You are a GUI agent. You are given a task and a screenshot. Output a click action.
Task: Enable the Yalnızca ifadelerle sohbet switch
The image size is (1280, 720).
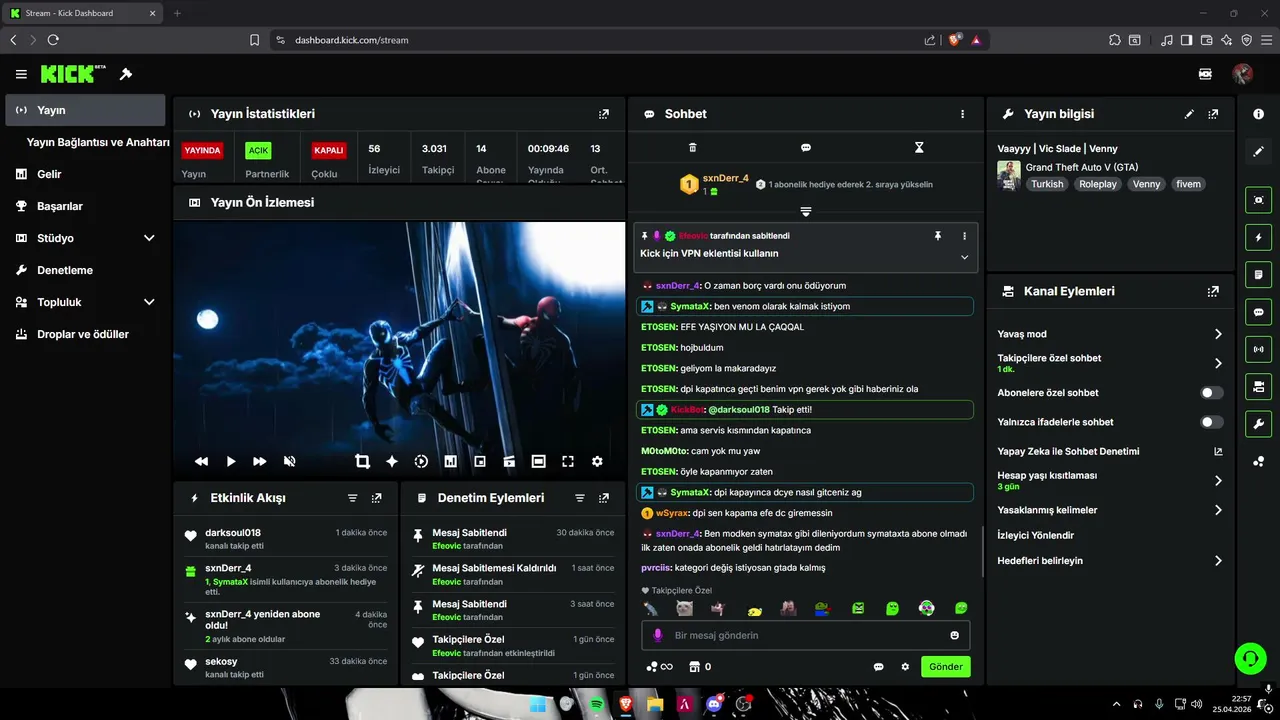click(x=1212, y=422)
